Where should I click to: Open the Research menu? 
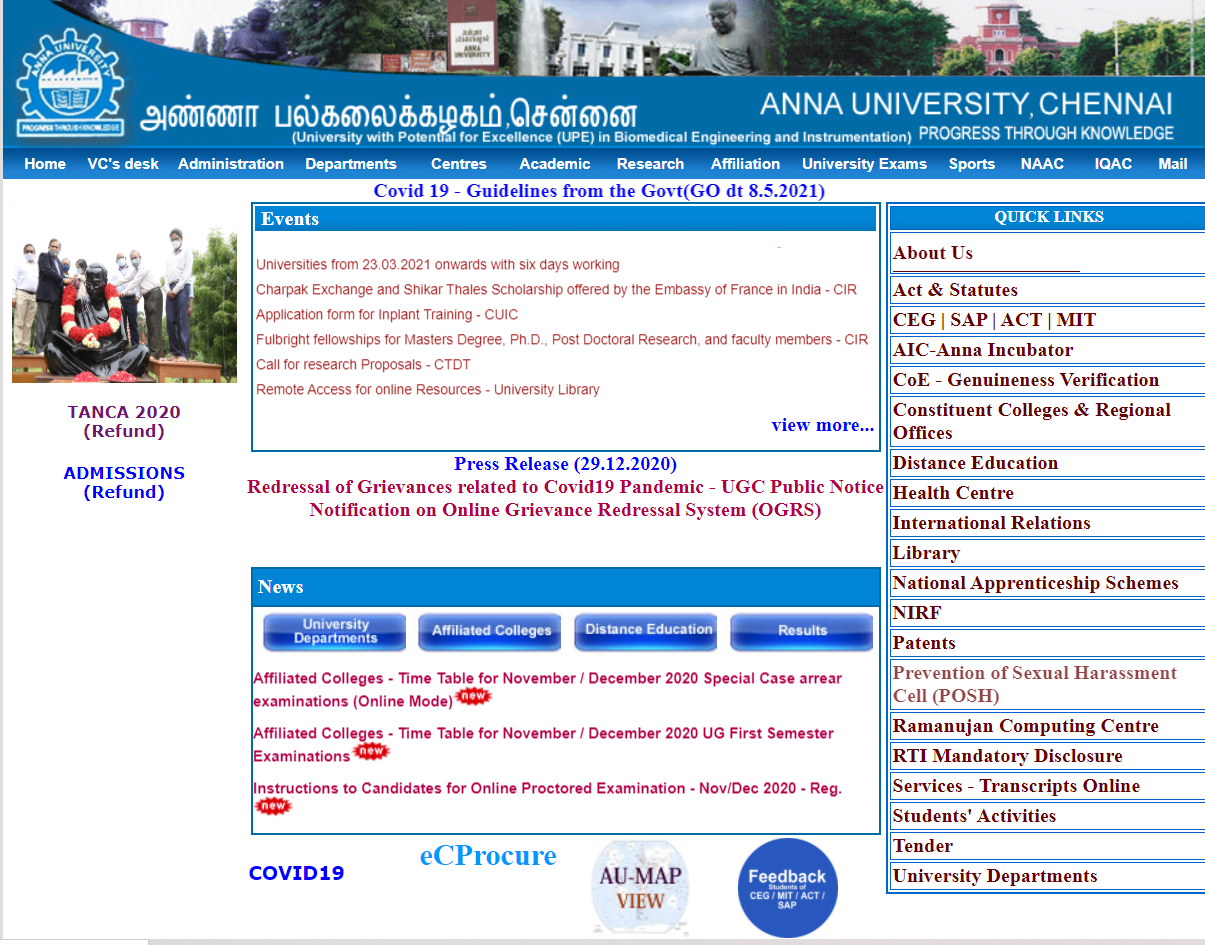coord(650,164)
